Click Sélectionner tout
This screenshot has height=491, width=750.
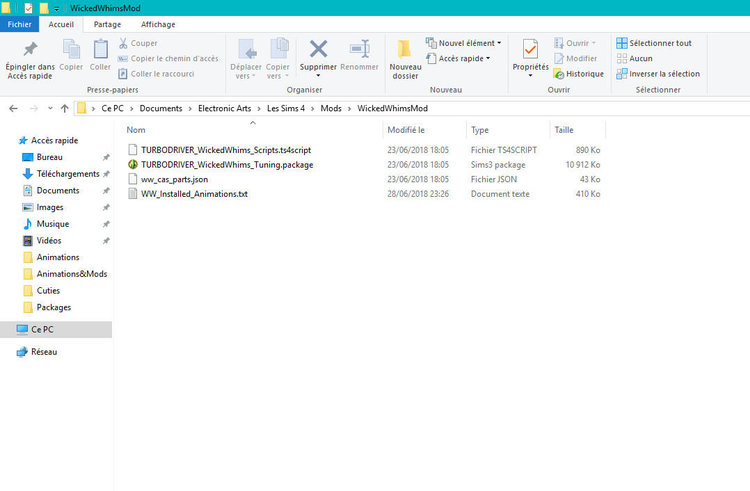click(654, 43)
